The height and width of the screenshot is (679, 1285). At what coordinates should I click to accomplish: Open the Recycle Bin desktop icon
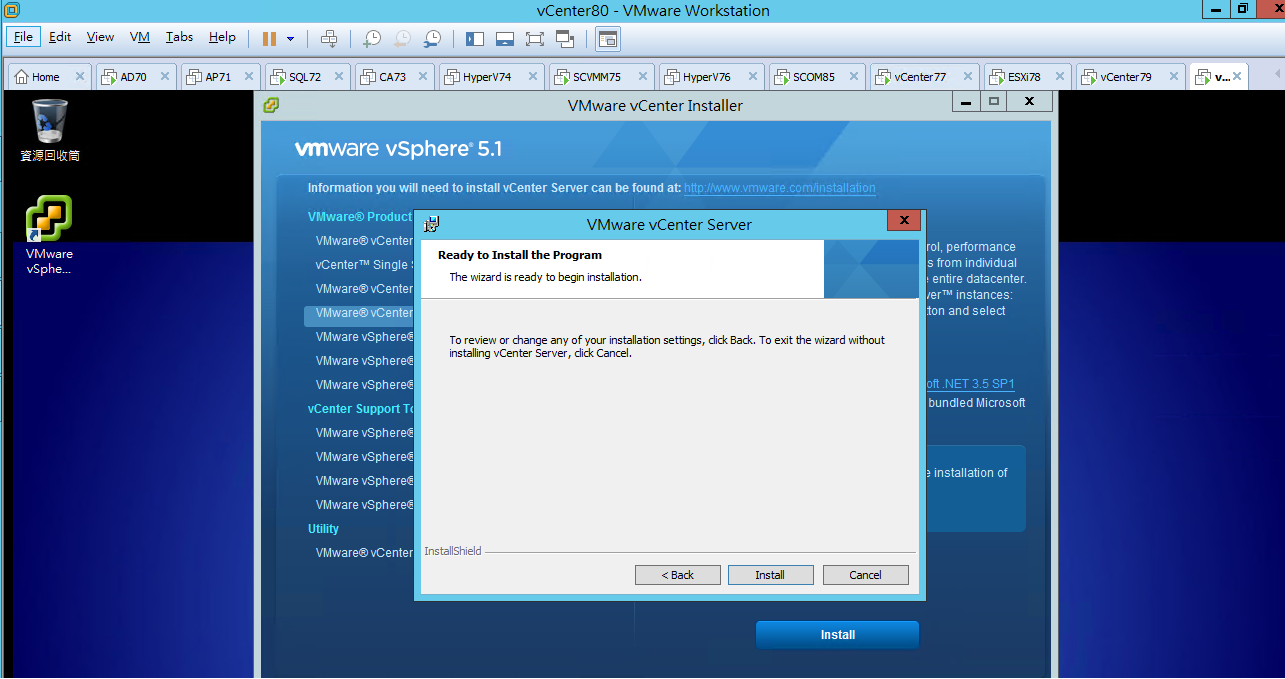pos(50,130)
